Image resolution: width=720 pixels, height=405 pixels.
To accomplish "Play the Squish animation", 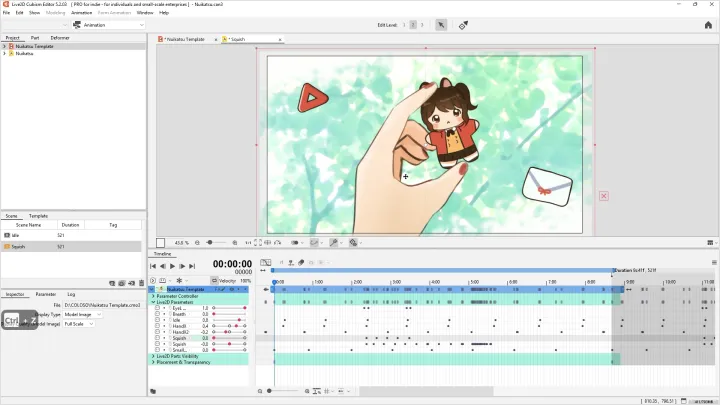I will click(173, 266).
